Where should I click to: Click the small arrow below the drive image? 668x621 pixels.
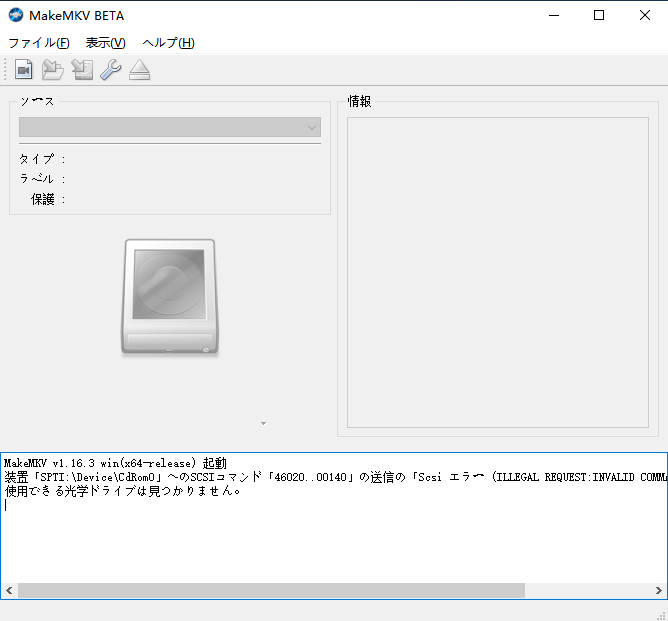pos(263,423)
